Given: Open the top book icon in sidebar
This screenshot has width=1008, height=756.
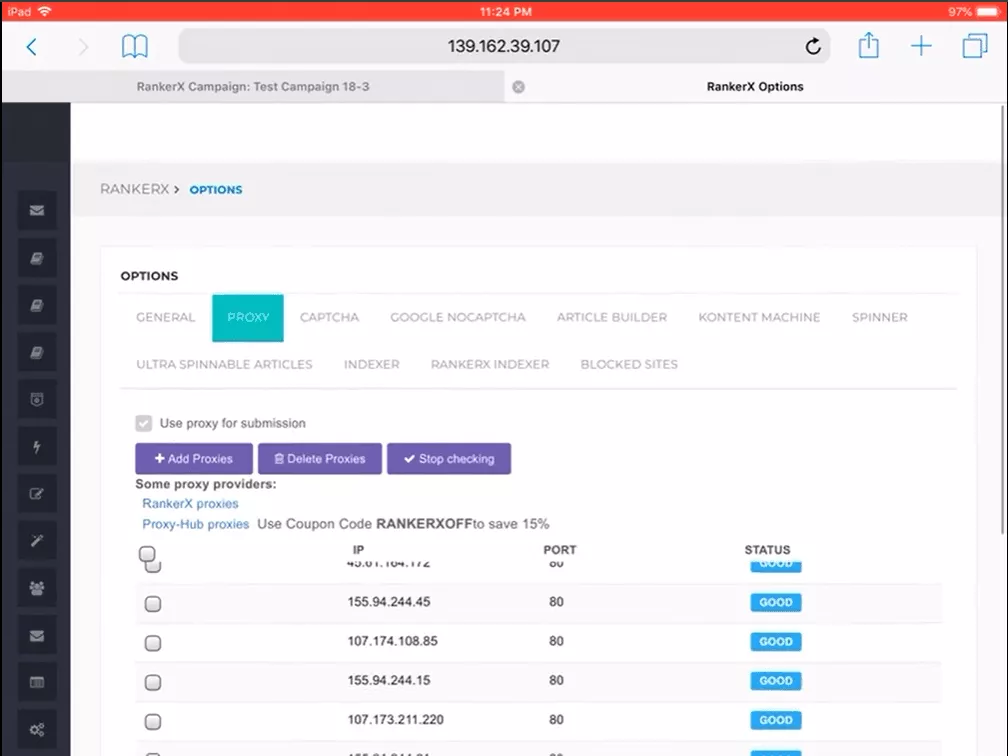Looking at the screenshot, I should tap(37, 258).
